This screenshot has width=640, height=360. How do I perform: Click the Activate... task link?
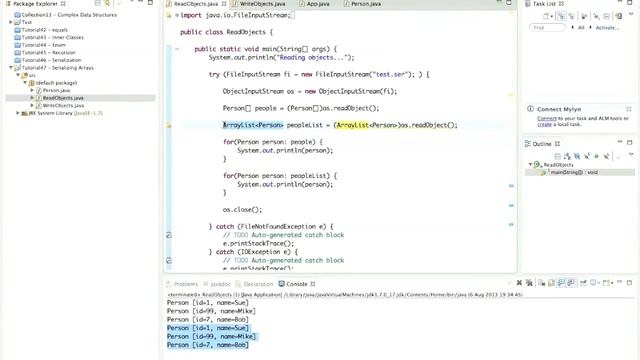[x=607, y=28]
